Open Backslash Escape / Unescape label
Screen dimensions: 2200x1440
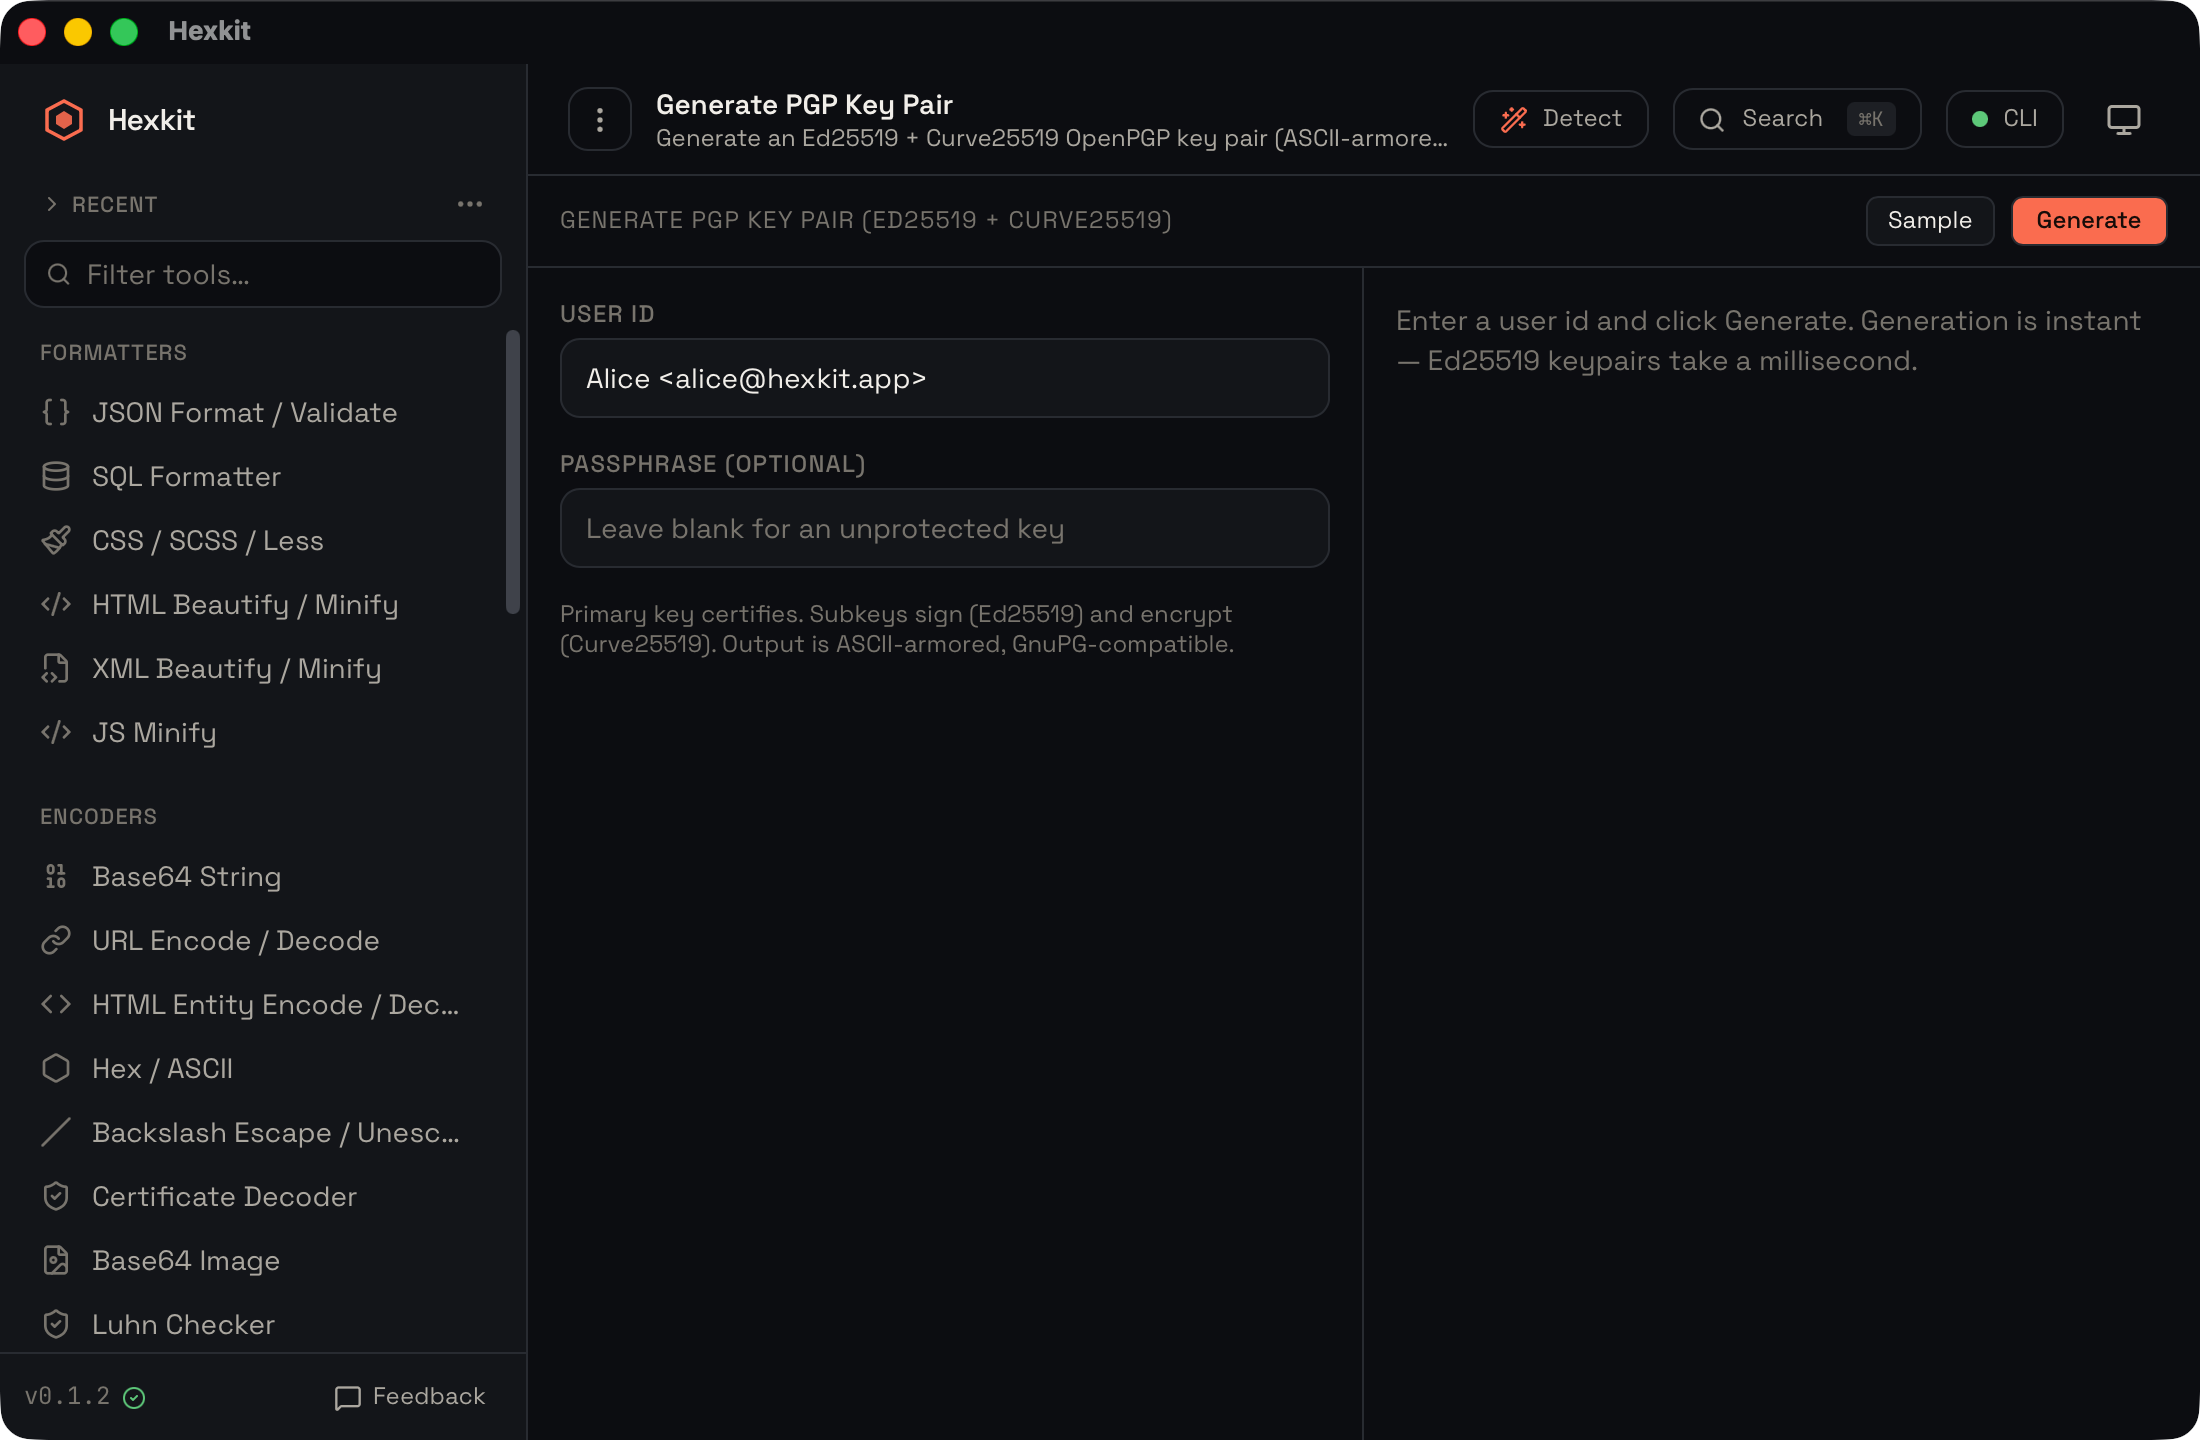tap(276, 1132)
